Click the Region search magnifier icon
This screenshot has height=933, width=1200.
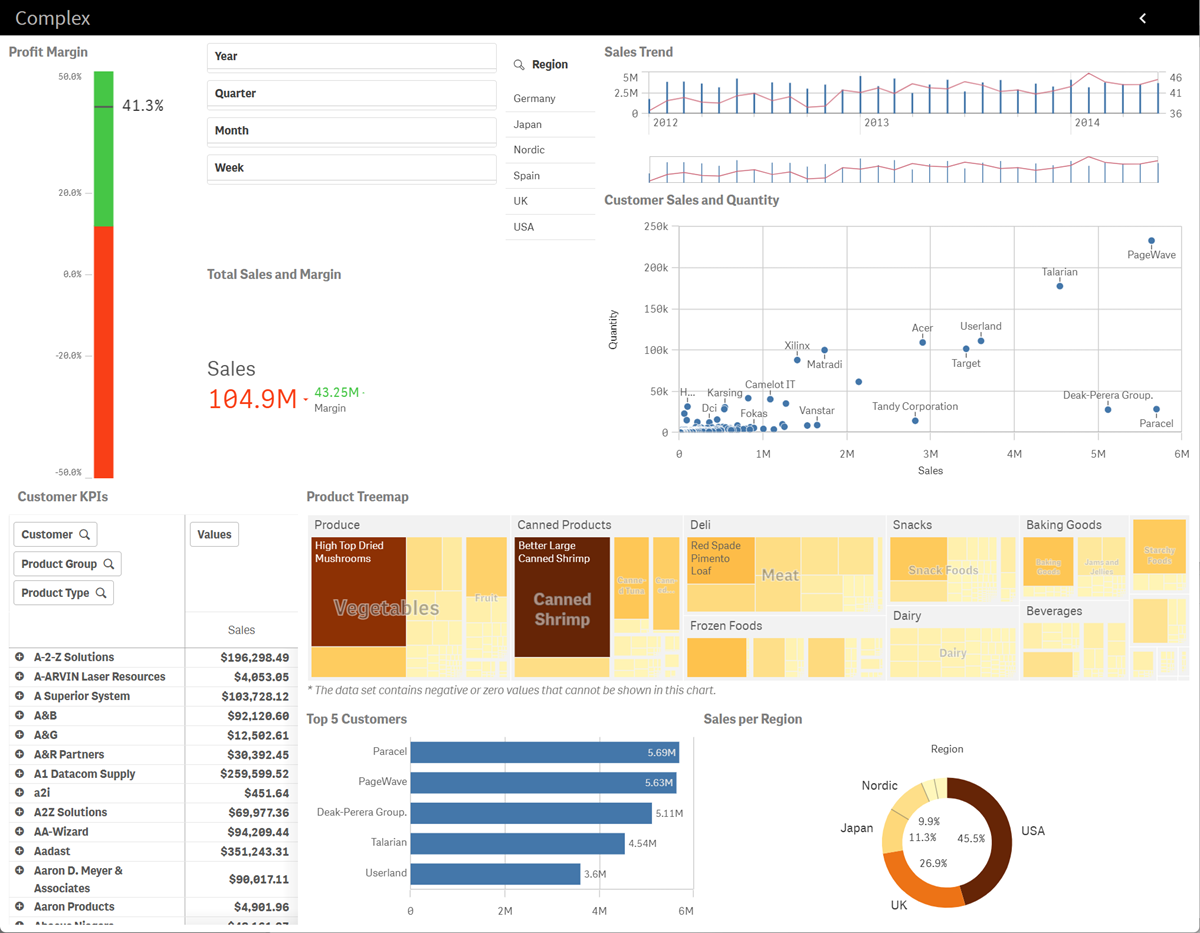(521, 63)
